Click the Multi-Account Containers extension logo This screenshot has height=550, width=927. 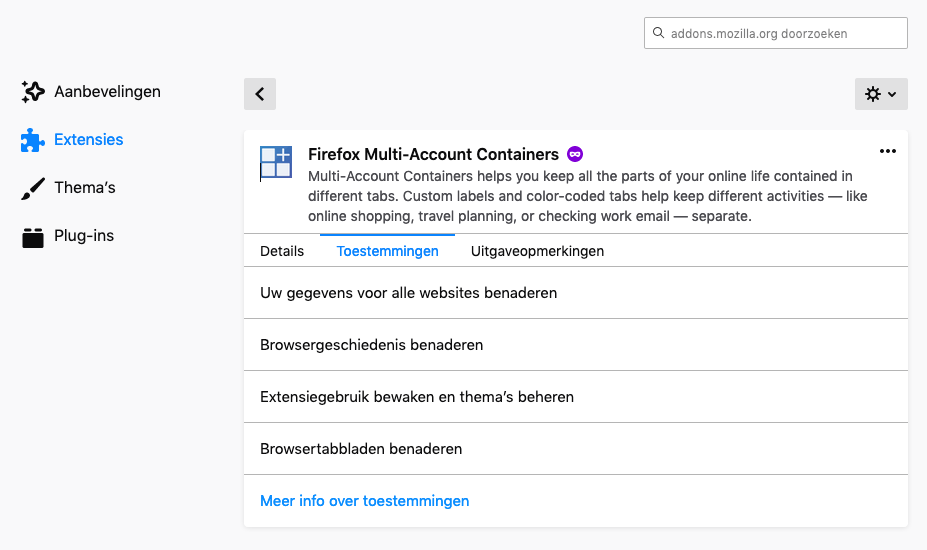[275, 162]
